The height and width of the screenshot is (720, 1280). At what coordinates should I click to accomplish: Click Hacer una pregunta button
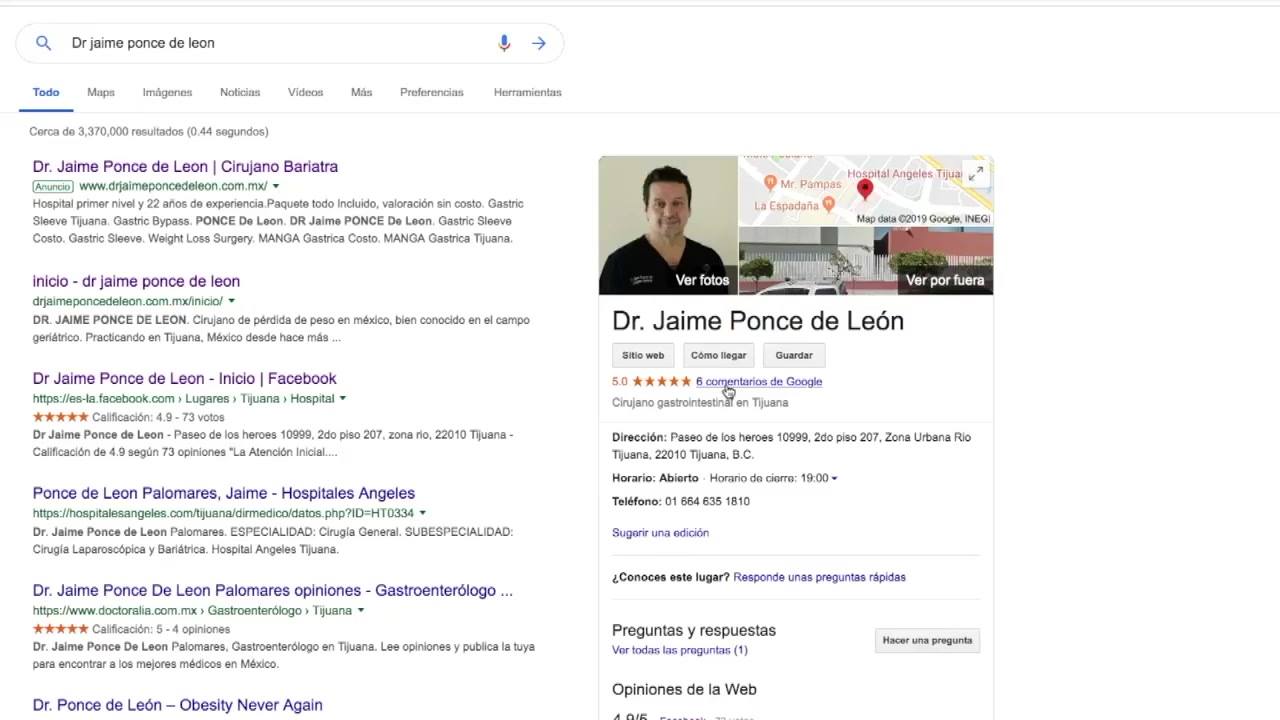point(927,640)
